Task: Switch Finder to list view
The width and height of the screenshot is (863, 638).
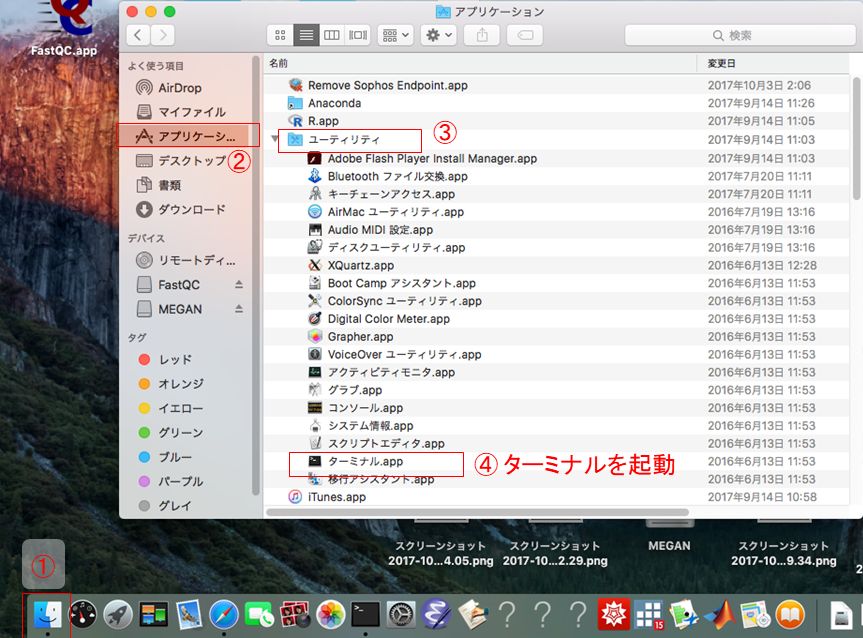Action: click(306, 35)
